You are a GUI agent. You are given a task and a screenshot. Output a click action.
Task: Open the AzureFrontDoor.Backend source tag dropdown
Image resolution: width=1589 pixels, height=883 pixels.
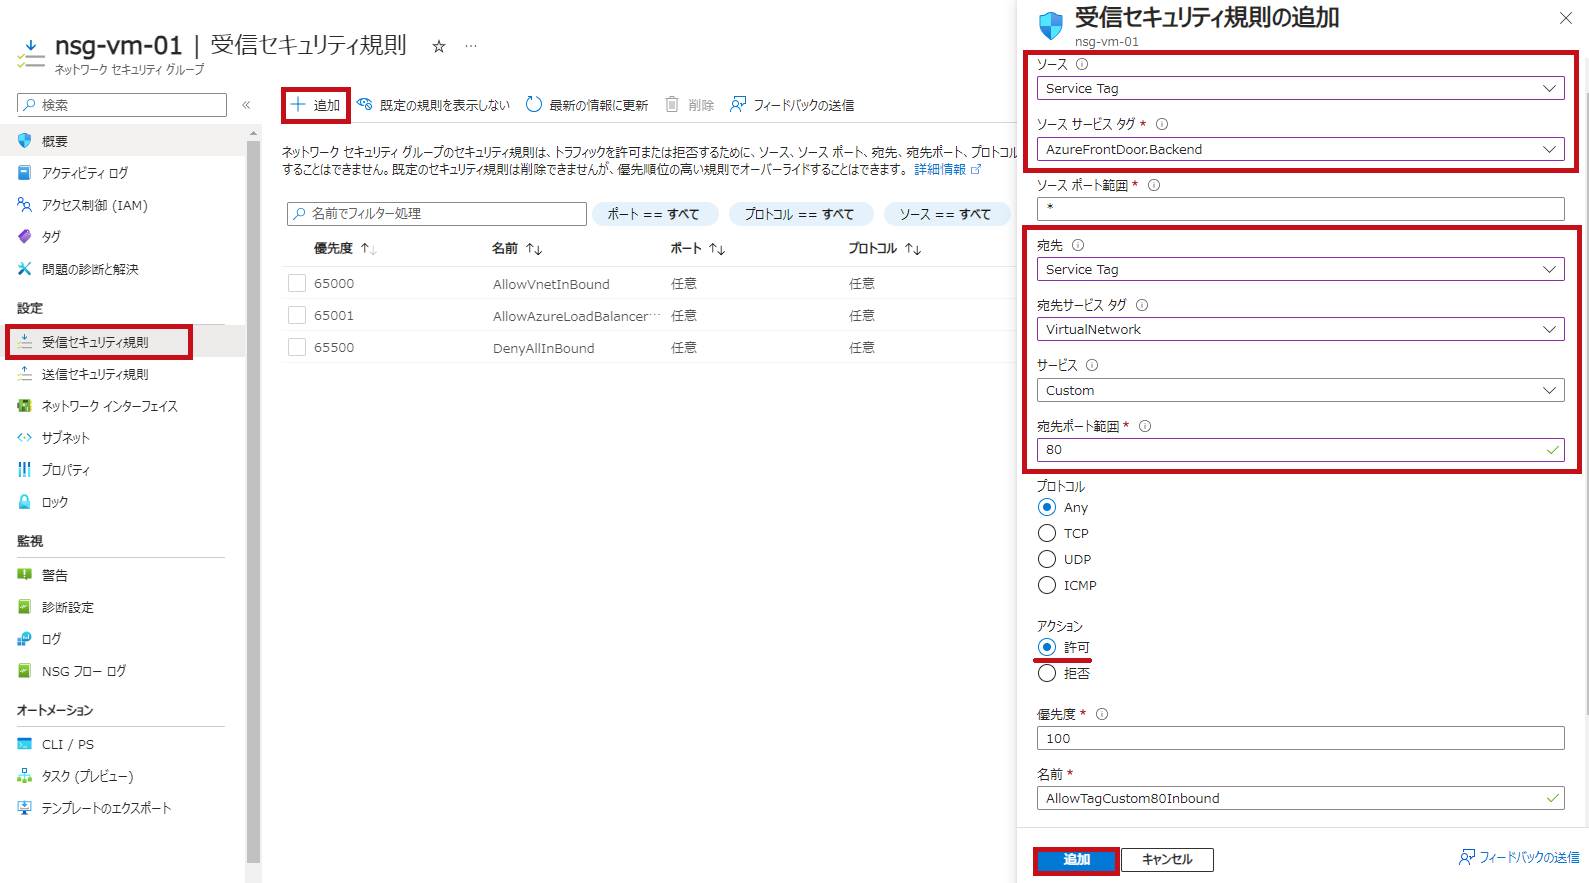click(x=1300, y=149)
